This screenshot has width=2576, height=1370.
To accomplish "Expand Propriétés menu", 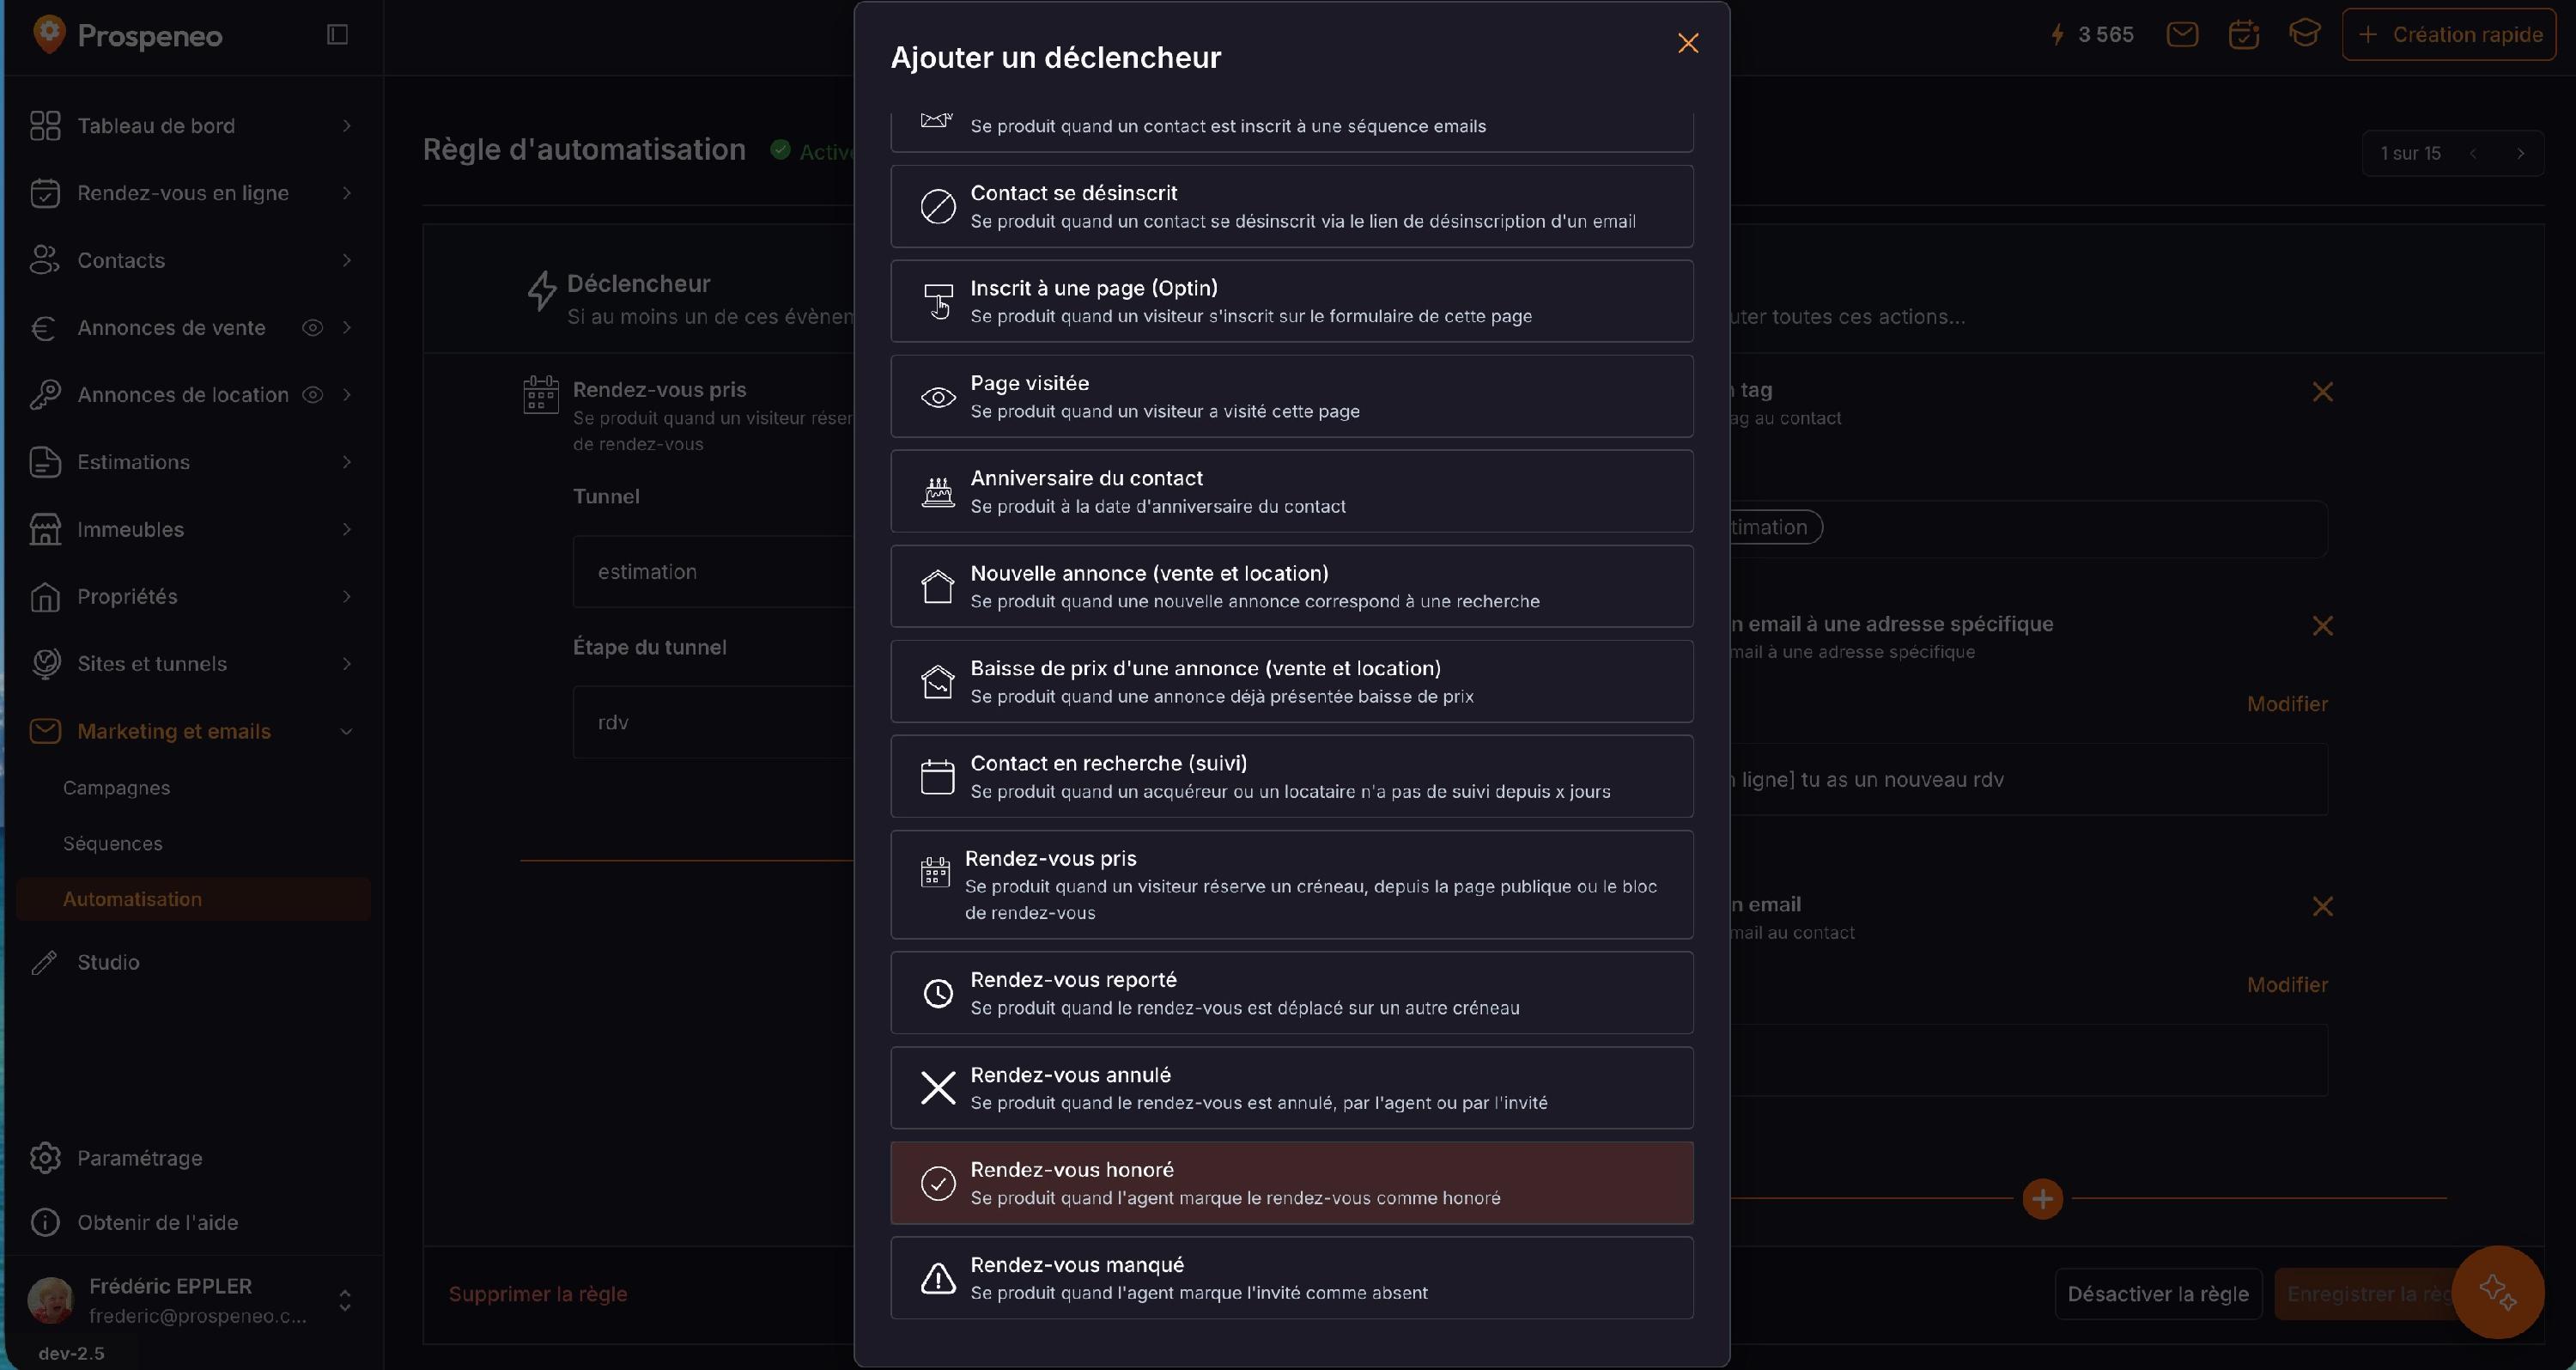I will (x=347, y=596).
